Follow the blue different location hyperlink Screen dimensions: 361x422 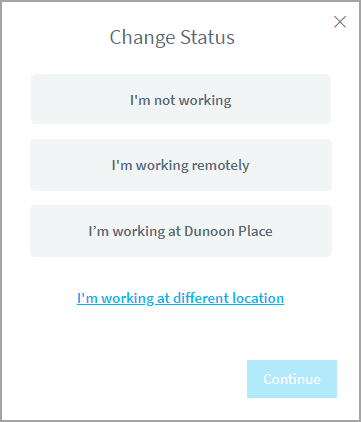tap(180, 298)
